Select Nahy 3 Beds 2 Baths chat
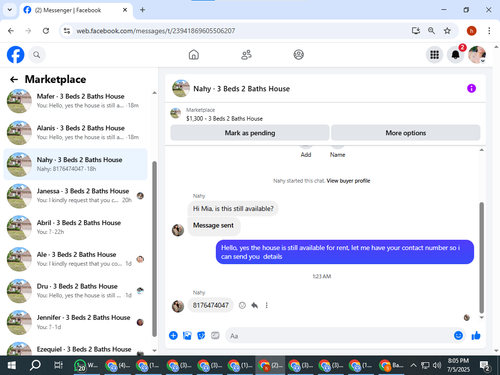This screenshot has height=375, width=500. [x=75, y=164]
